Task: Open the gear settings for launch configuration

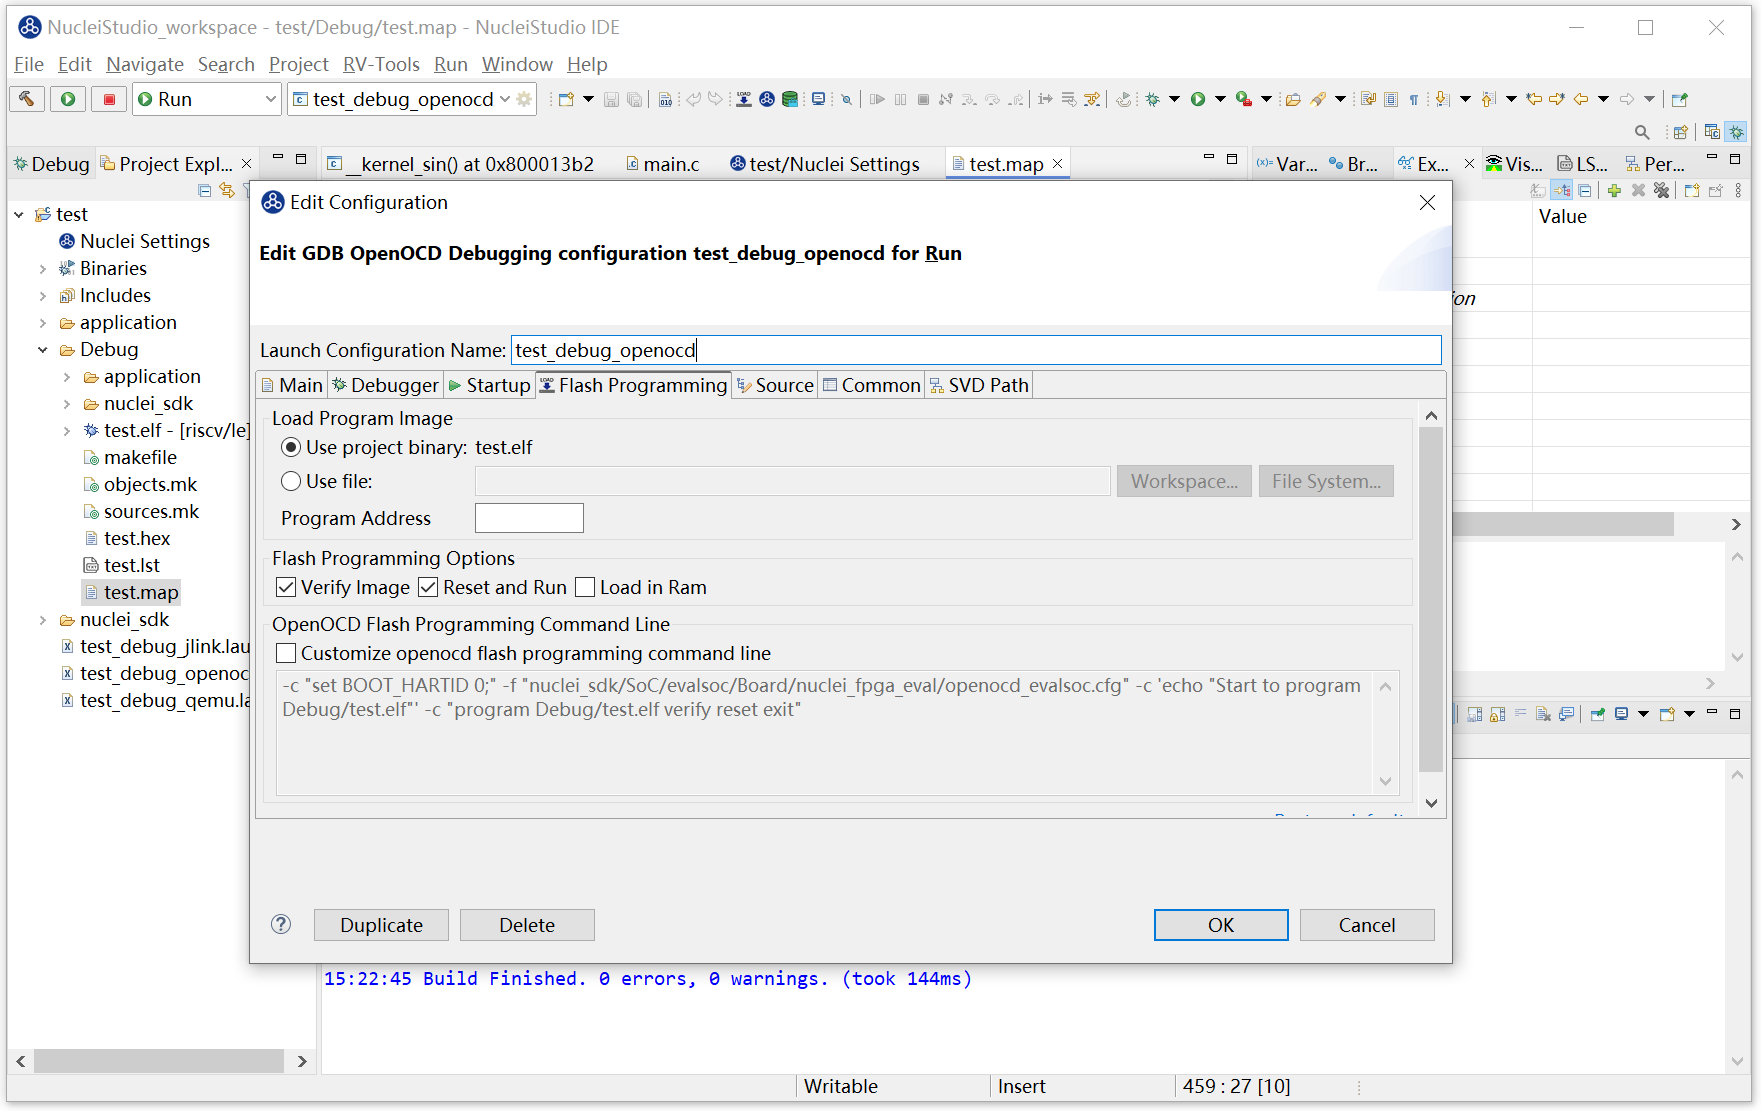Action: pyautogui.click(x=524, y=99)
